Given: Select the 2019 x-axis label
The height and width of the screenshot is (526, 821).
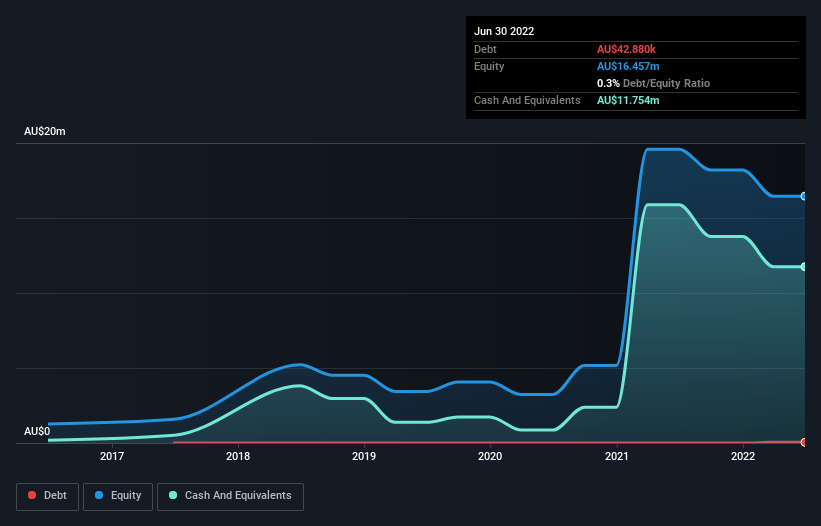Looking at the screenshot, I should point(364,456).
